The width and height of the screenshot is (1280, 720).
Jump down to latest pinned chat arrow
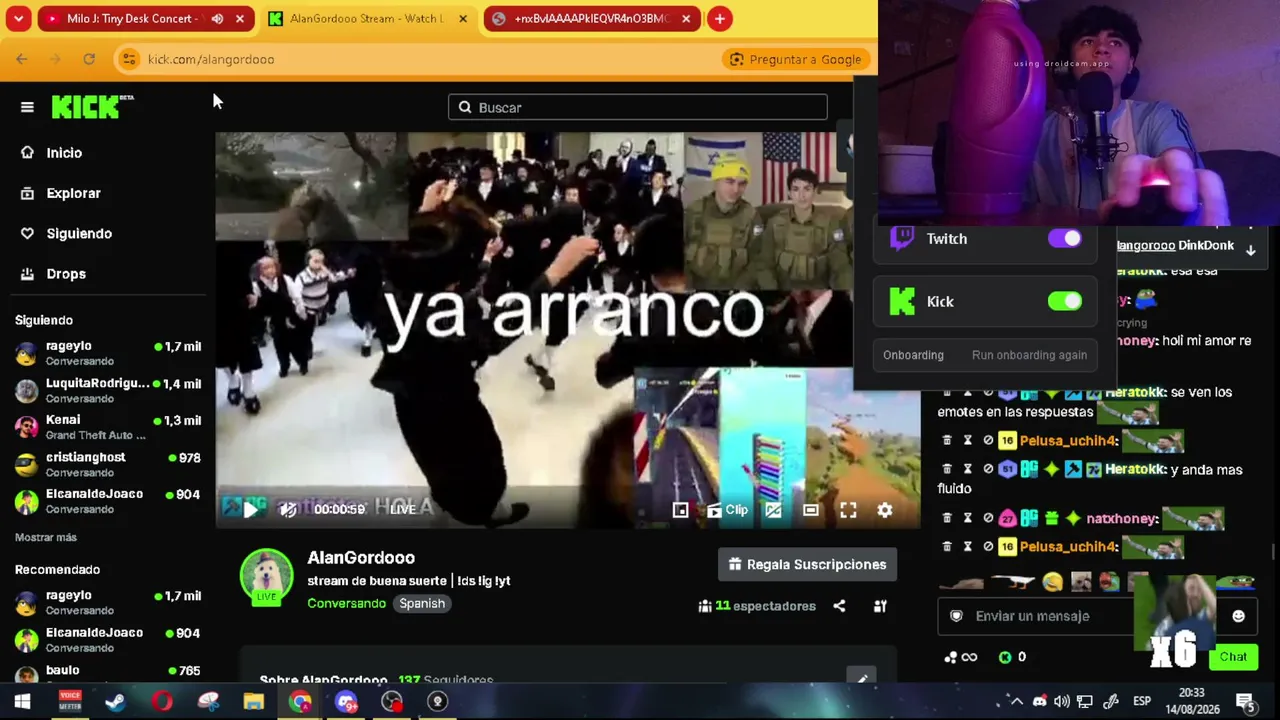(x=1250, y=250)
